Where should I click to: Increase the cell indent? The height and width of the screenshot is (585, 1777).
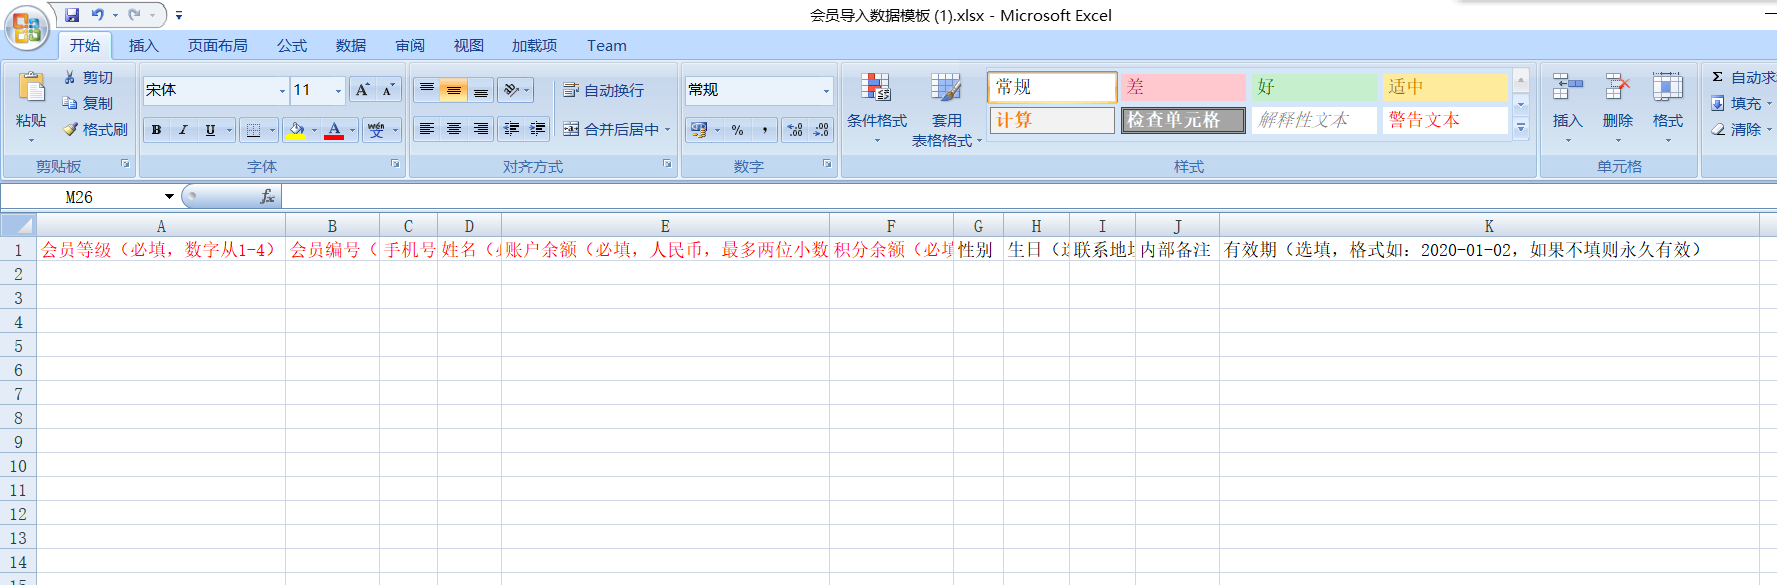[538, 129]
